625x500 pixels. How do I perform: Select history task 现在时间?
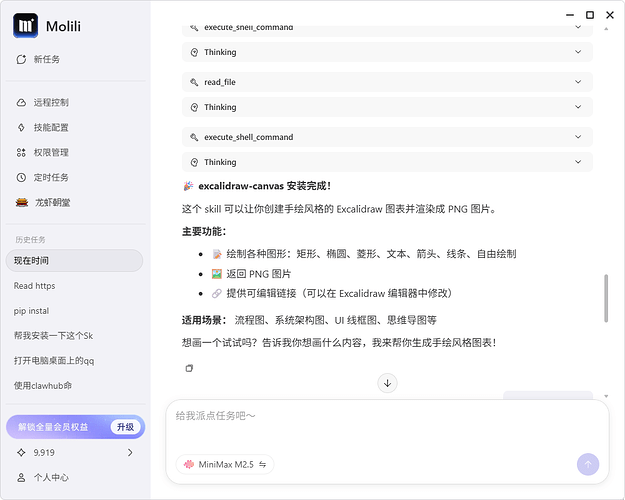[75, 261]
